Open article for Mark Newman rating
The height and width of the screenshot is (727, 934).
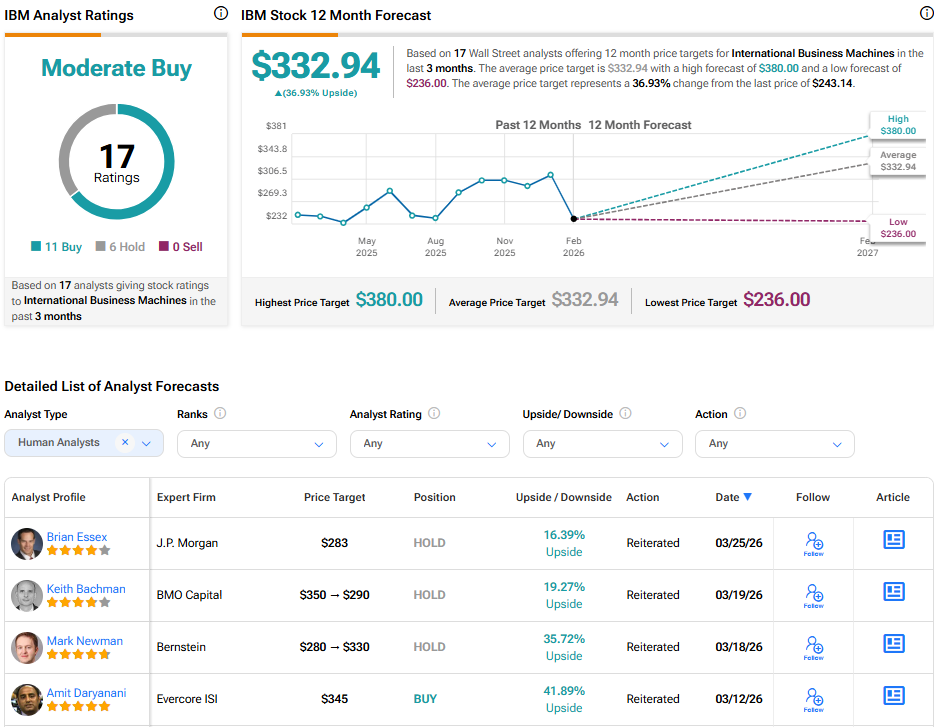893,644
